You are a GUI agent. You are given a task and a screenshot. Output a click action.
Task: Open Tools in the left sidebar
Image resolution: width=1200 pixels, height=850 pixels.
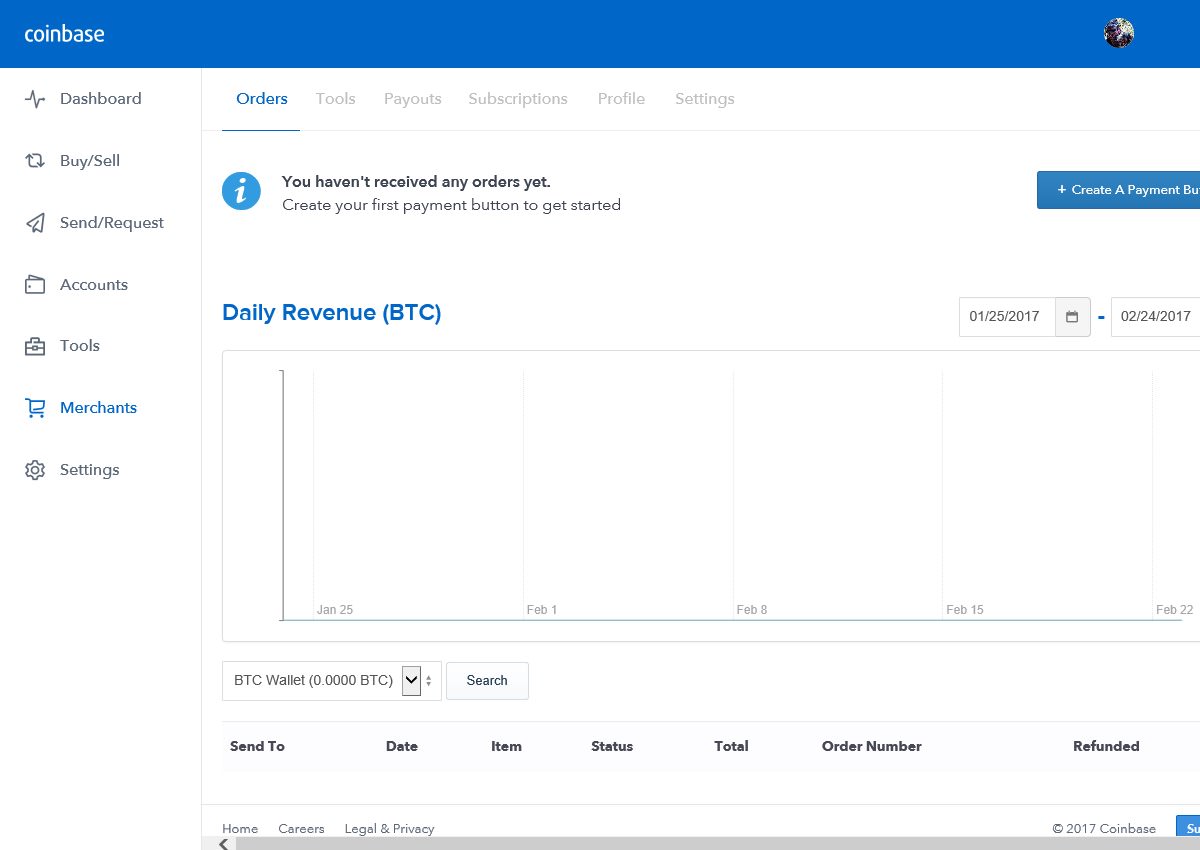80,346
